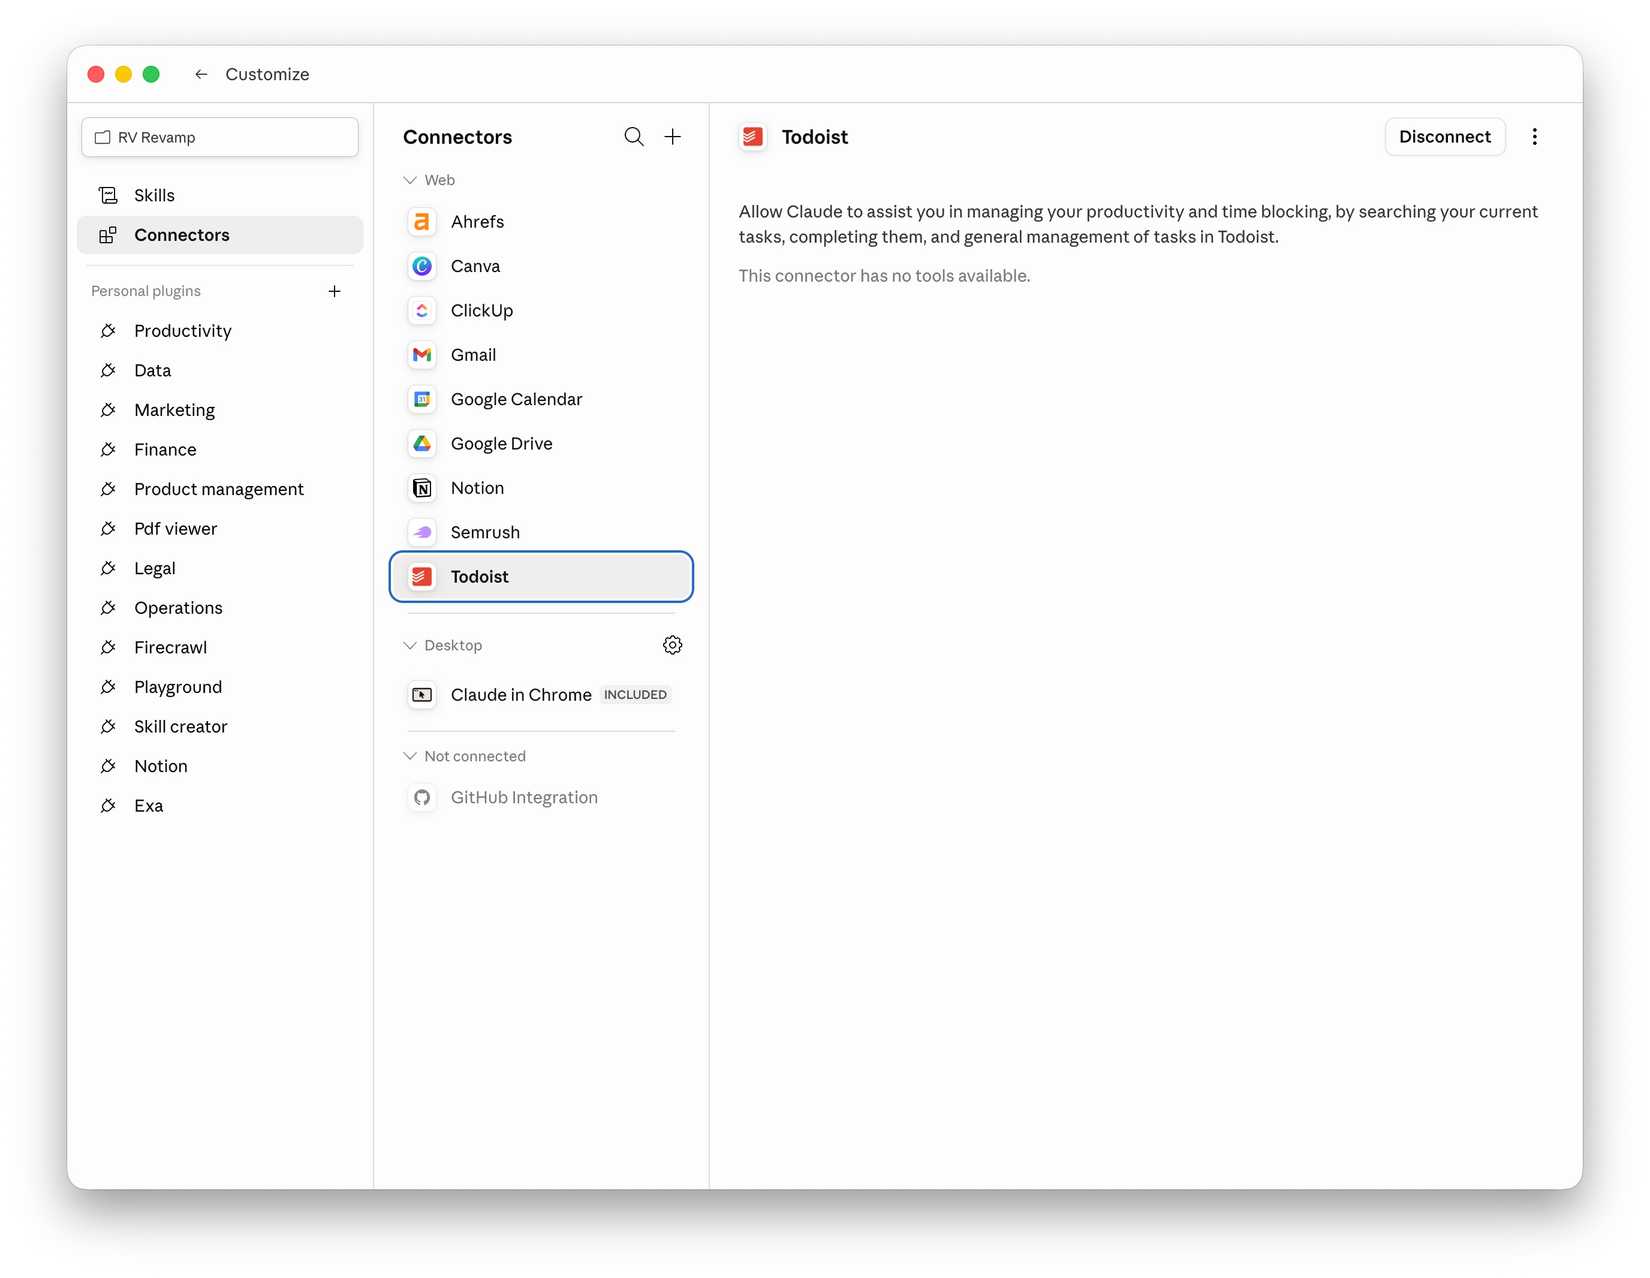Click the Todoist description paragraph
1650x1278 pixels.
(x=1138, y=224)
